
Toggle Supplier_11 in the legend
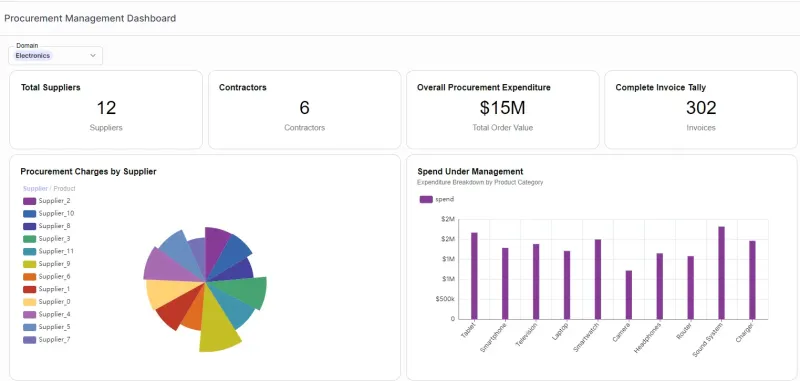pyautogui.click(x=48, y=251)
